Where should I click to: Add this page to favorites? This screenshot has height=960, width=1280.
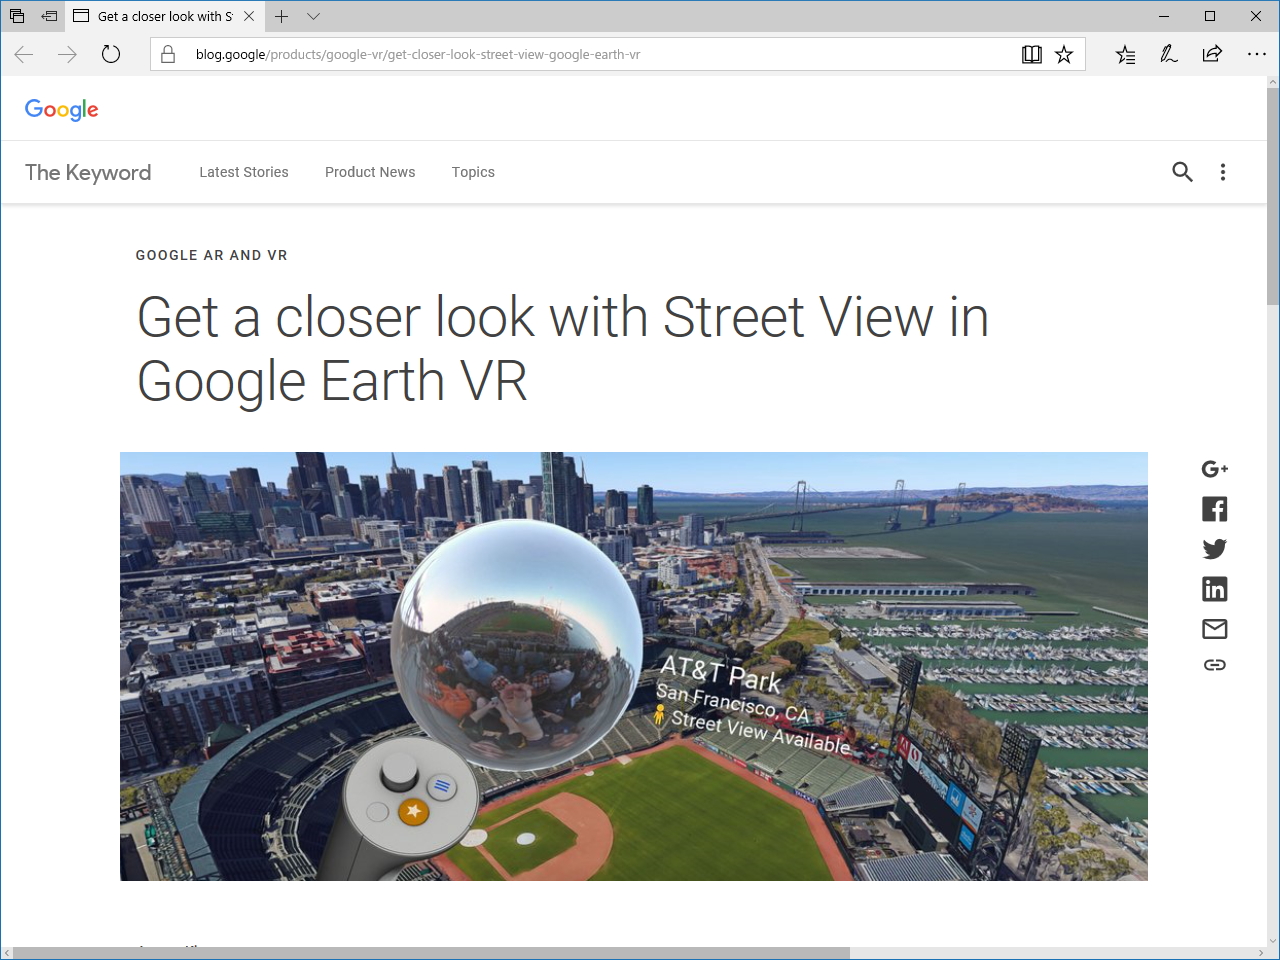click(1064, 54)
